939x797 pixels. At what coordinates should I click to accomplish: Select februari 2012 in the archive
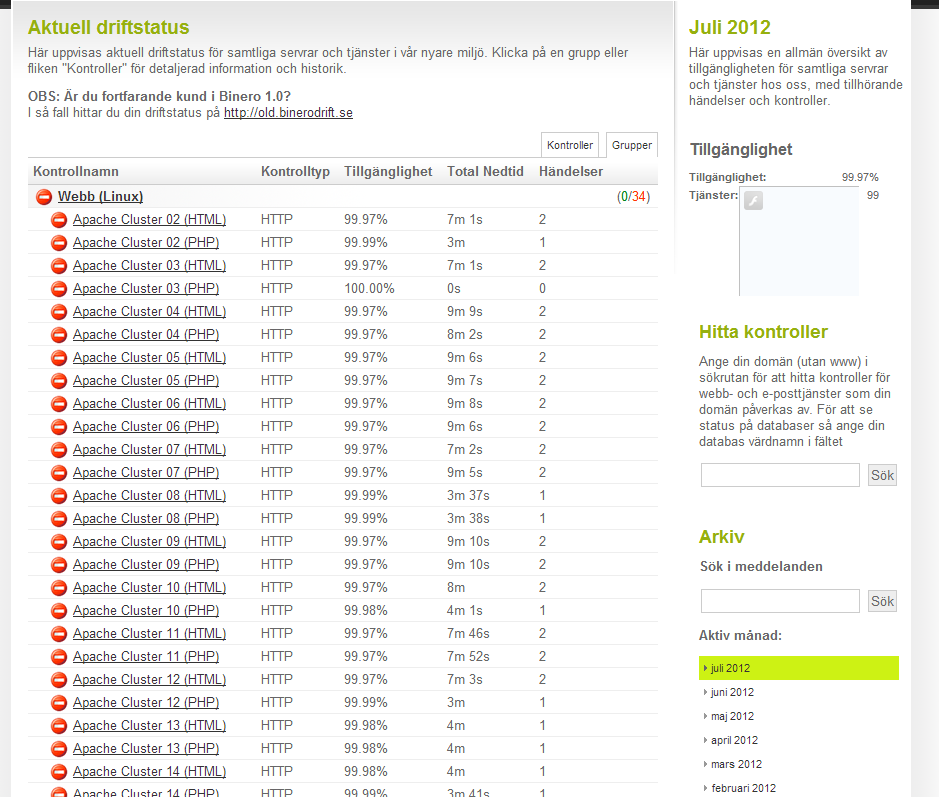[x=743, y=788]
